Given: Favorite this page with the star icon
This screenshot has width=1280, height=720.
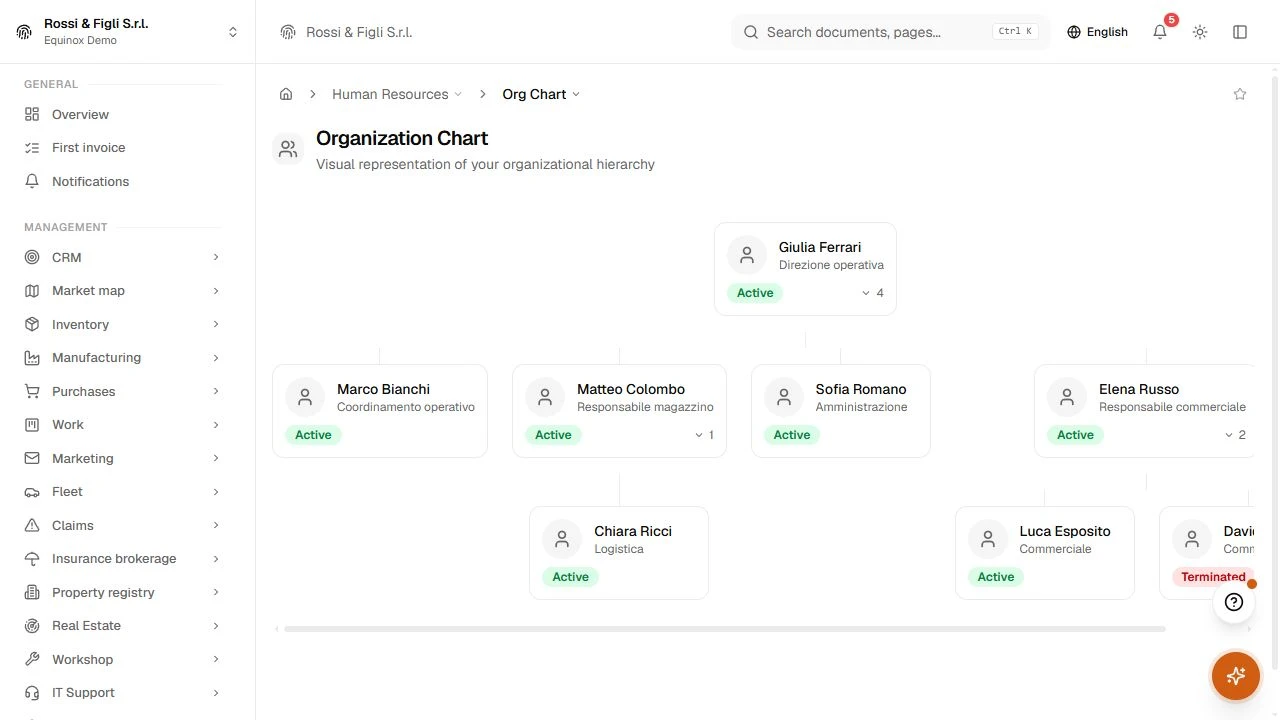Looking at the screenshot, I should pos(1240,94).
